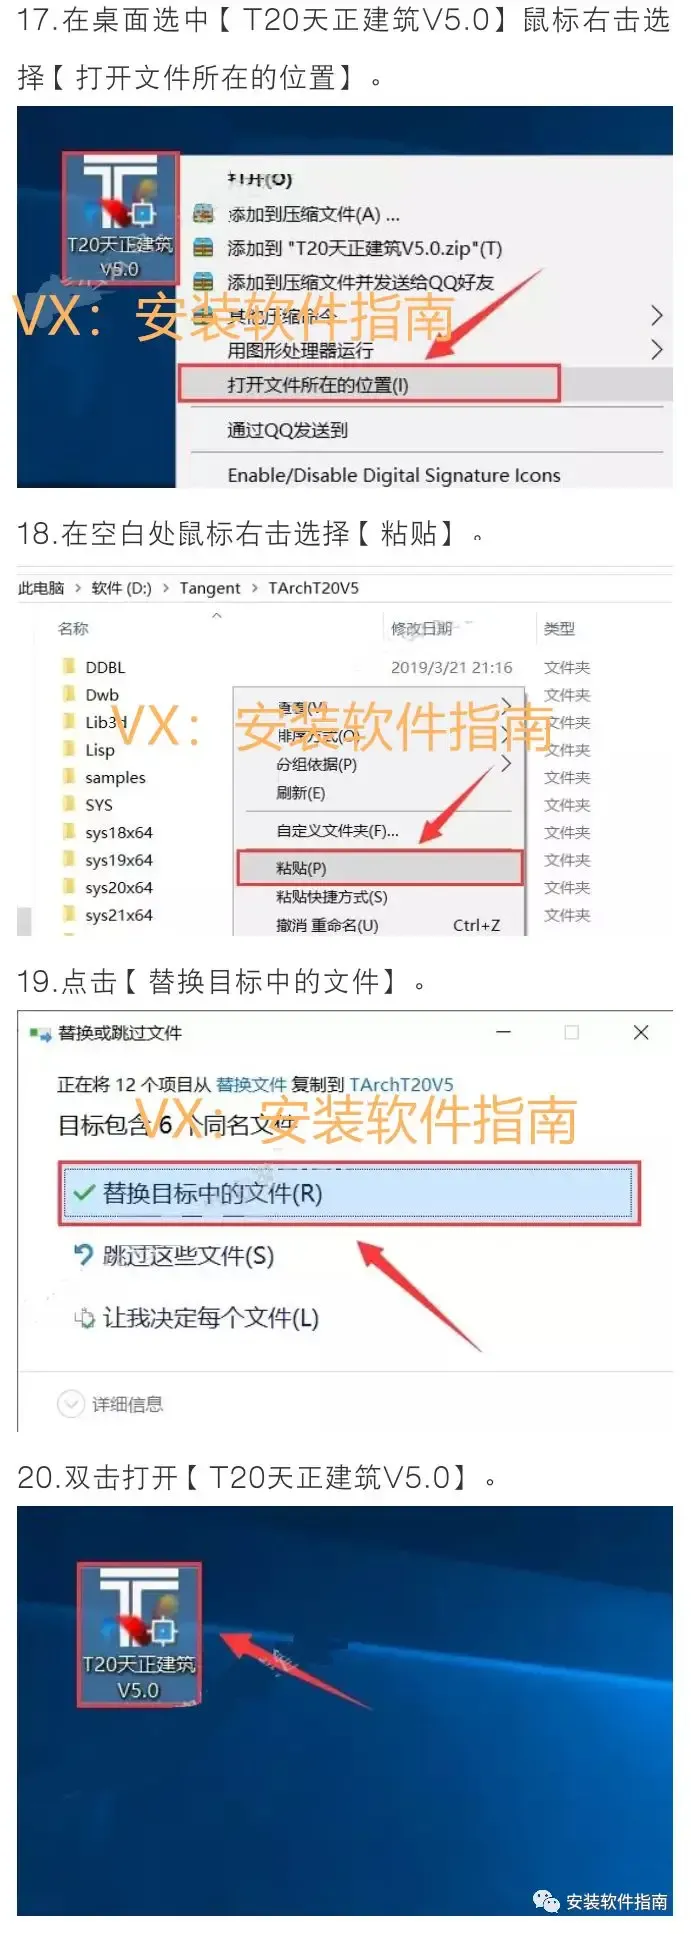The width and height of the screenshot is (691, 1934).
Task: Choose 替换目标中的文件(R) option
Action: (x=348, y=1193)
